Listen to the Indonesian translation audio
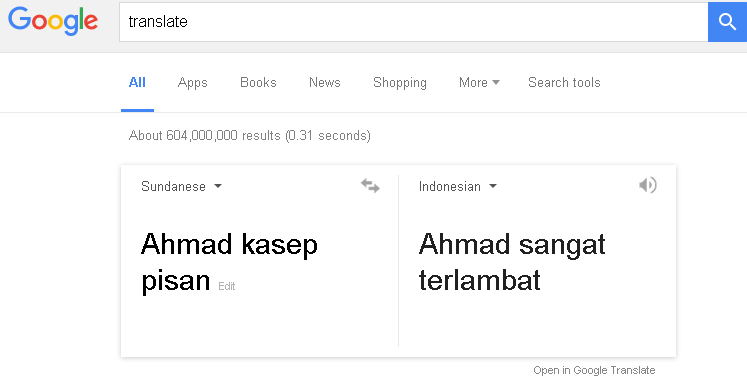Image resolution: width=747 pixels, height=392 pixels. click(648, 185)
